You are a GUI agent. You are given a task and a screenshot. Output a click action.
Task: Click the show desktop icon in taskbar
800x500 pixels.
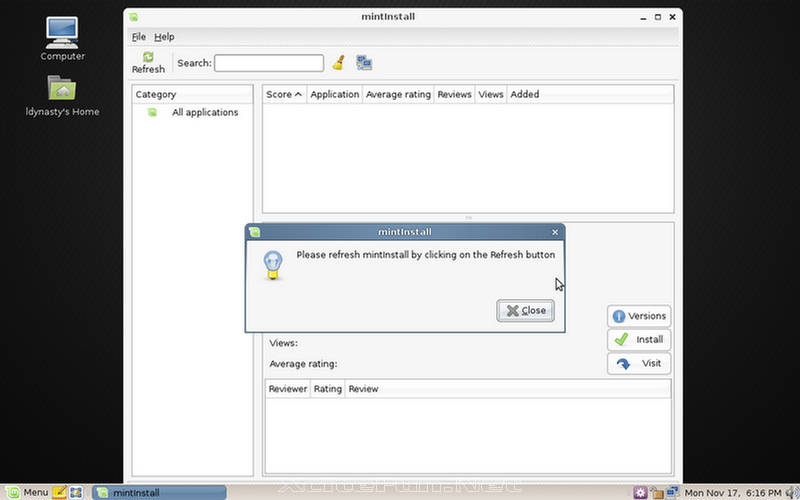(x=76, y=492)
